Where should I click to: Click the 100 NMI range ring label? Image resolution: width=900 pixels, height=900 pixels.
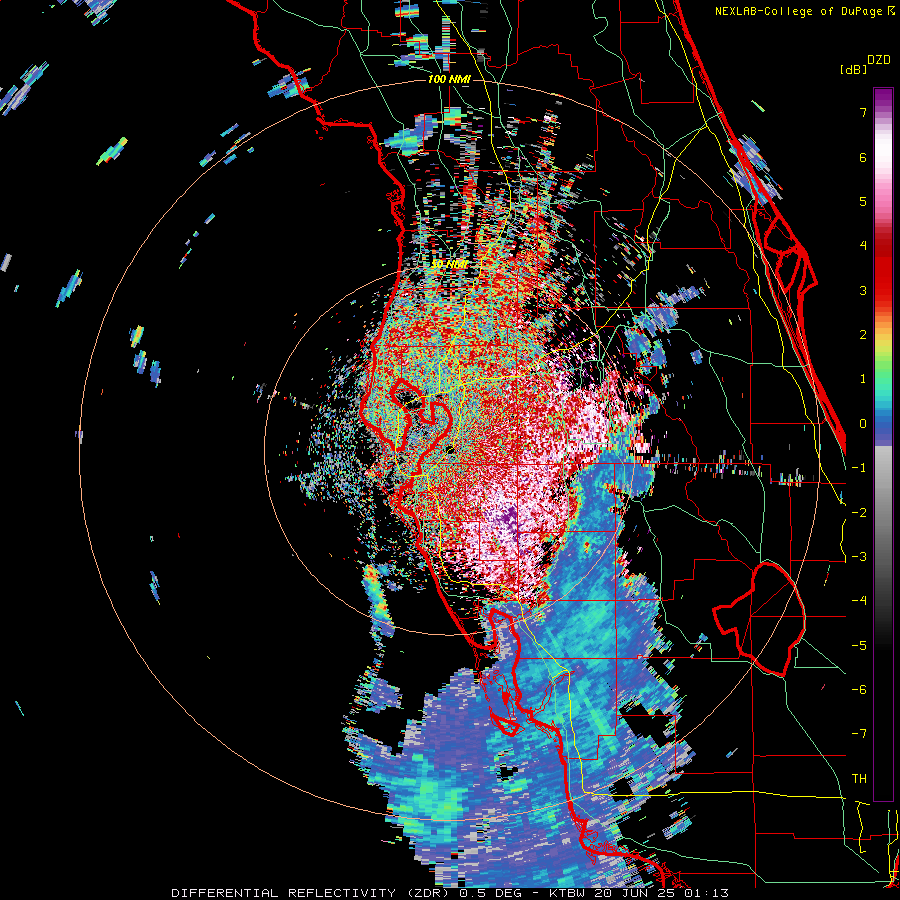tap(449, 79)
